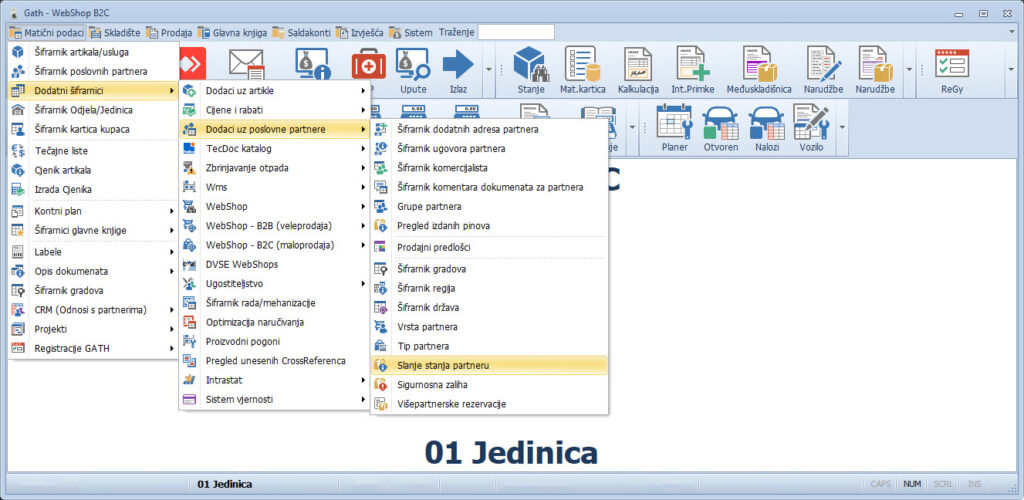Click the Stanje toolbar icon
The image size is (1024, 500).
click(x=531, y=70)
